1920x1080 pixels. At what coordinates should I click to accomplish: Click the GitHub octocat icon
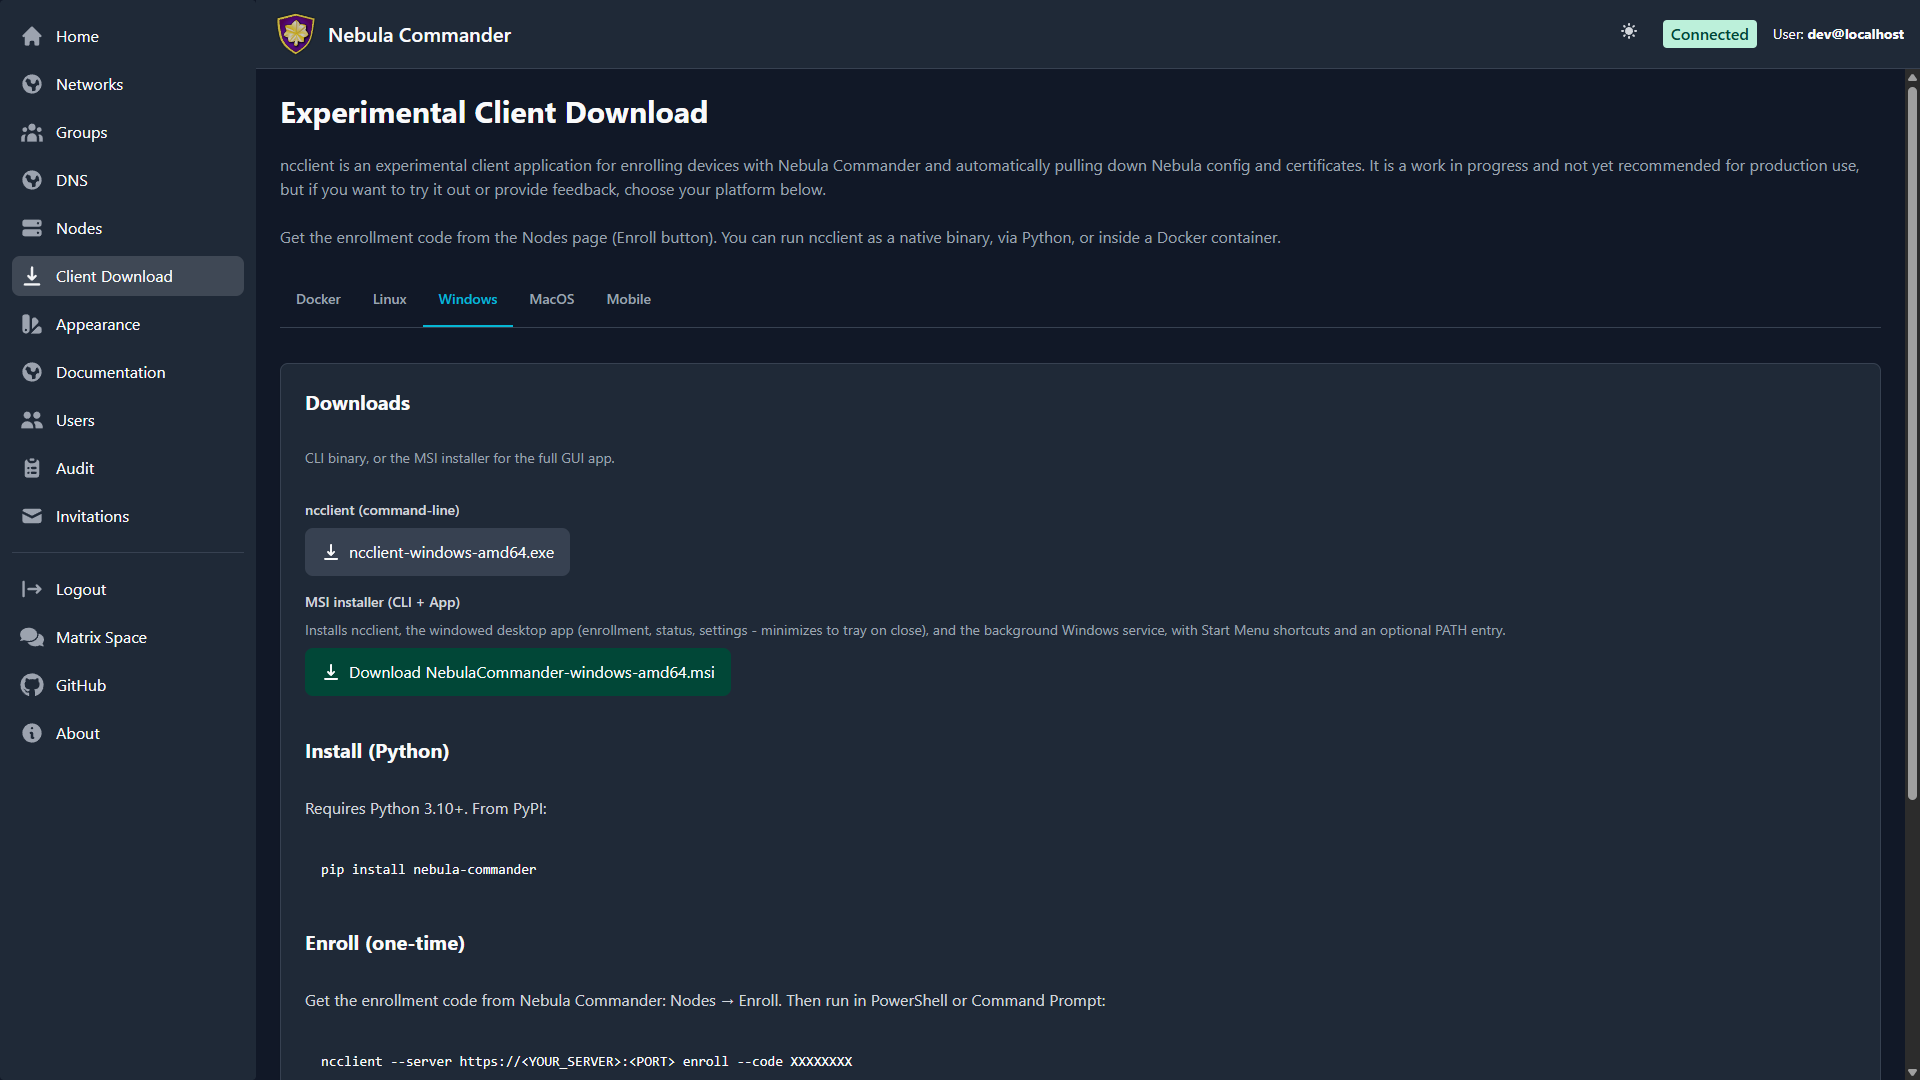pyautogui.click(x=32, y=685)
